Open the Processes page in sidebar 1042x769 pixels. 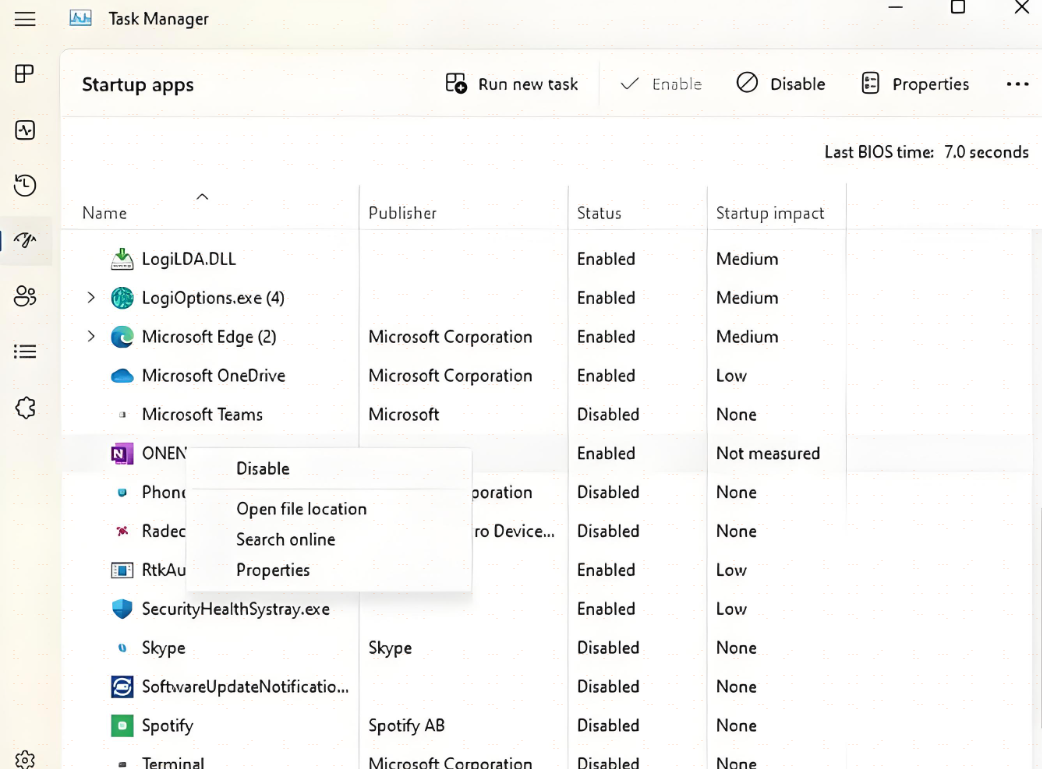tap(25, 73)
